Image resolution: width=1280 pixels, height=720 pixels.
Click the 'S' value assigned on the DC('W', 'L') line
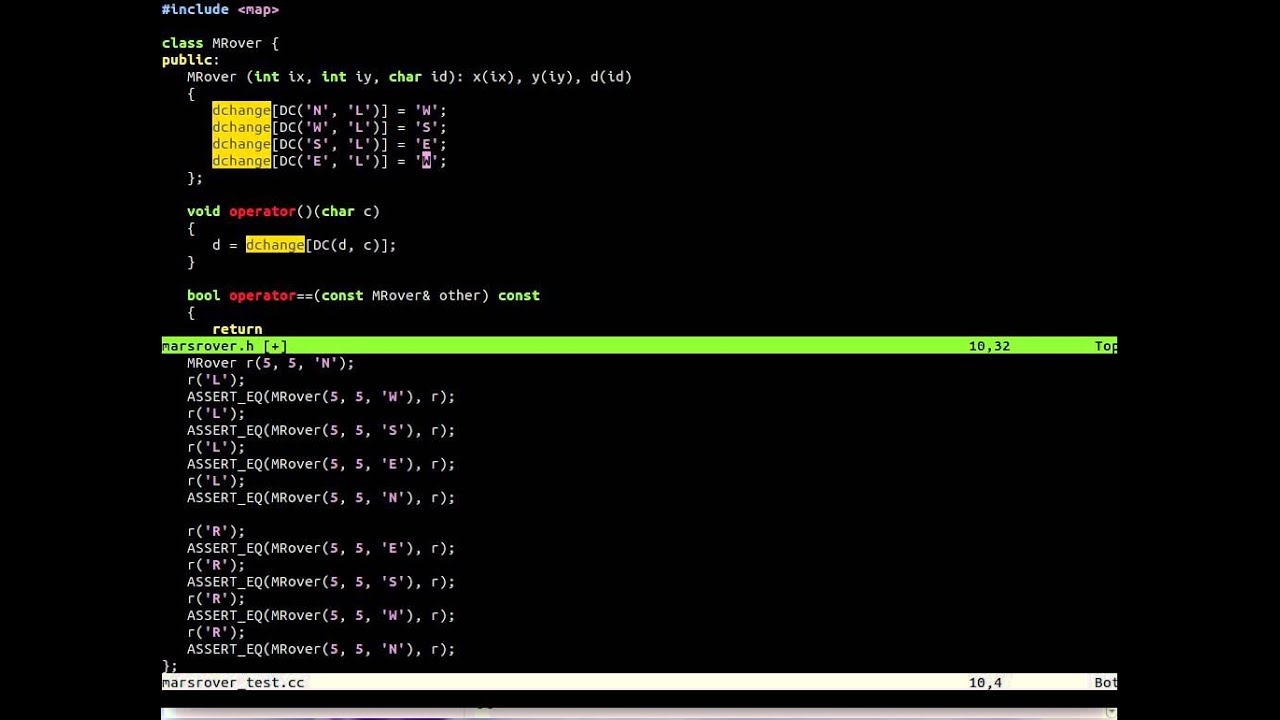pos(426,127)
